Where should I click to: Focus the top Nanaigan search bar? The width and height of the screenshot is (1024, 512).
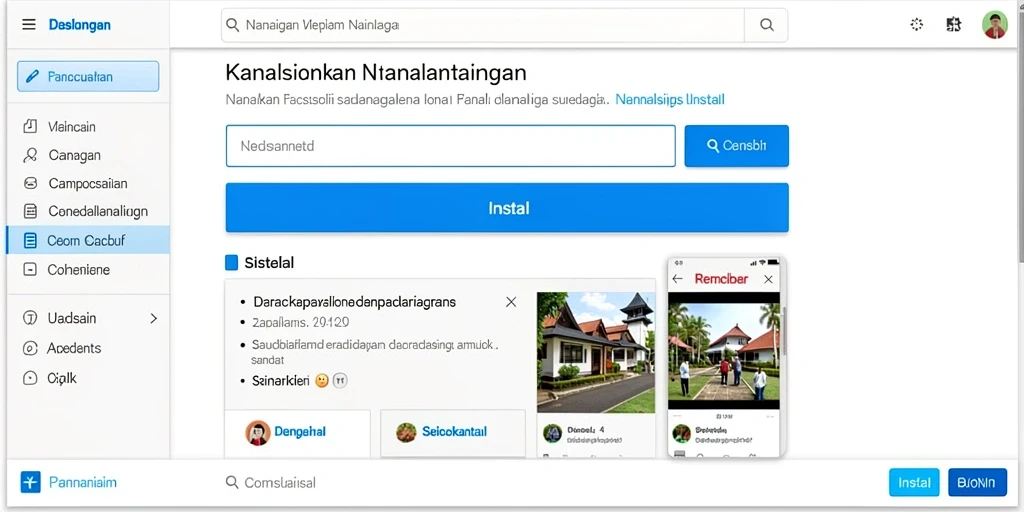483,25
